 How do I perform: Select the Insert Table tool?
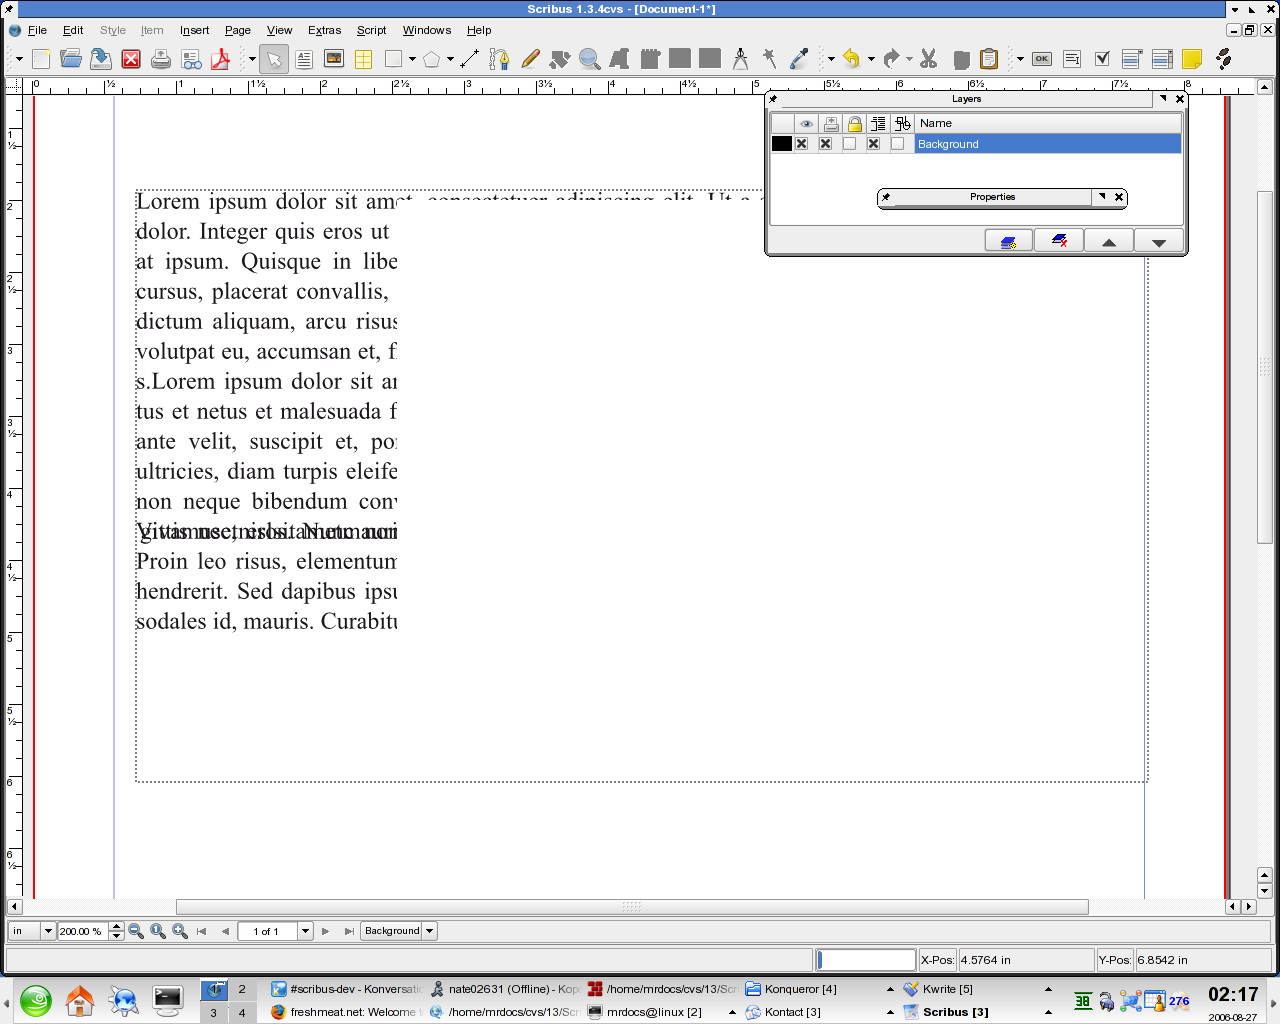click(363, 59)
